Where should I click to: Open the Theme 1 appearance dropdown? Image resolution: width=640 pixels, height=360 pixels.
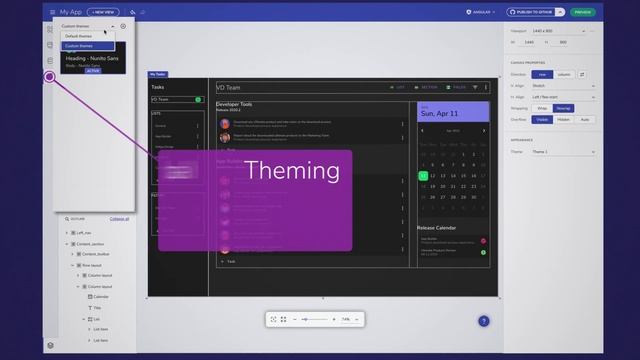(563, 152)
